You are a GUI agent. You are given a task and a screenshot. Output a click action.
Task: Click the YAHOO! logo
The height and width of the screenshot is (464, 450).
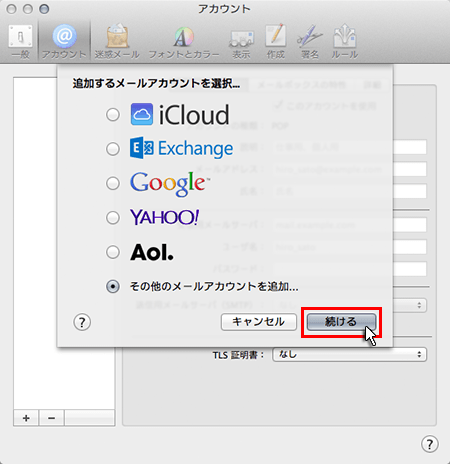(x=165, y=217)
